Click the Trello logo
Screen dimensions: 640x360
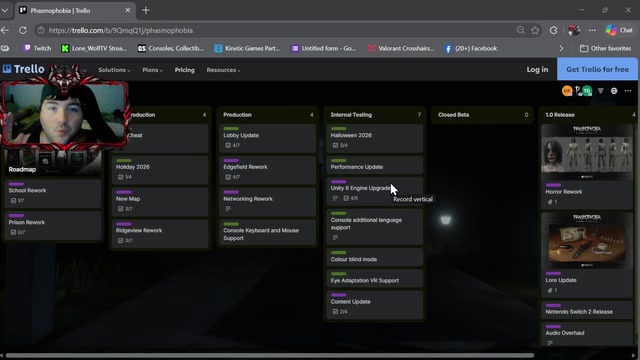[x=23, y=69]
